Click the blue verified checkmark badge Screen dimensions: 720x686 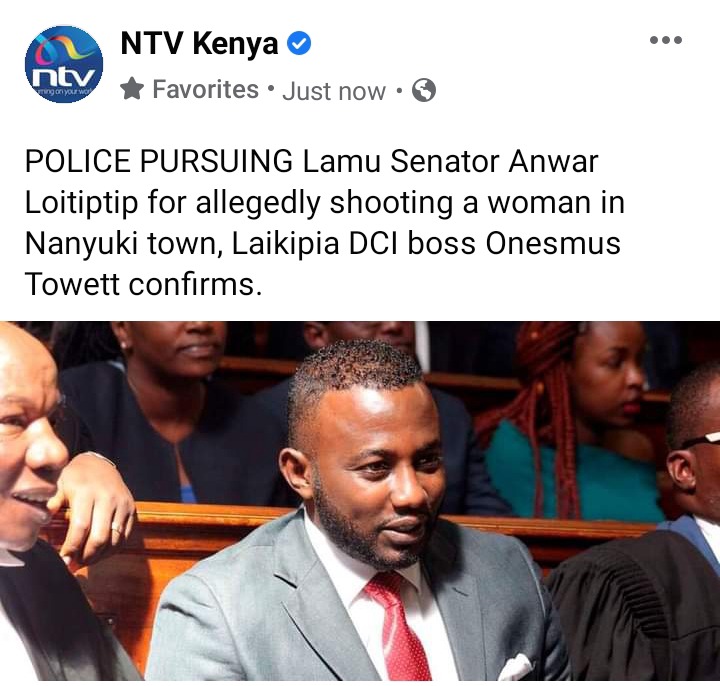pos(299,43)
